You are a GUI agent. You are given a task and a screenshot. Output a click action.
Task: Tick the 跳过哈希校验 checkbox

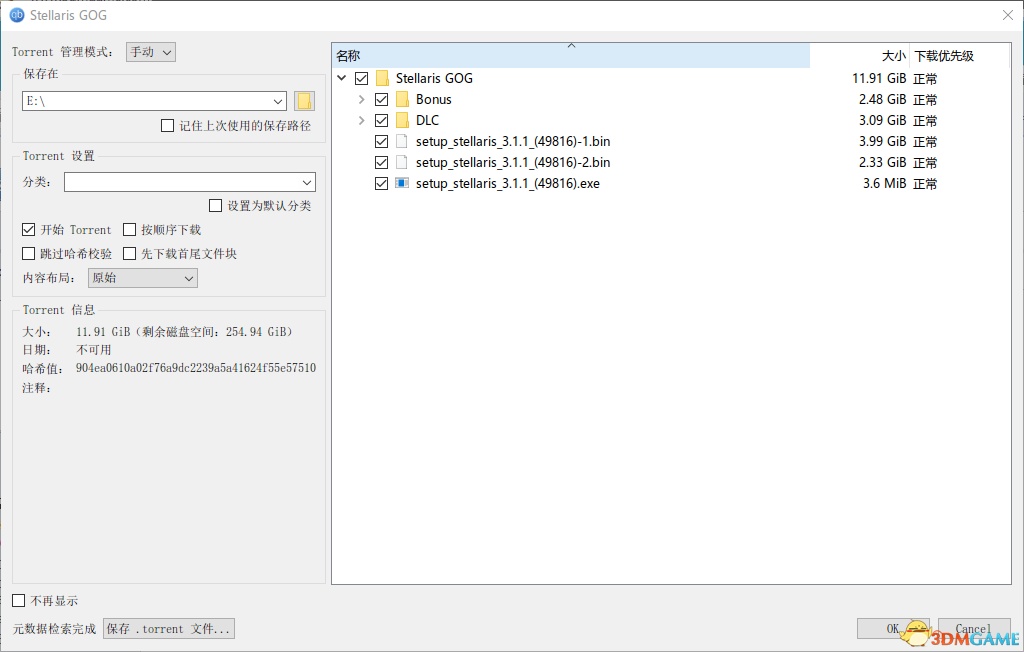pos(29,253)
